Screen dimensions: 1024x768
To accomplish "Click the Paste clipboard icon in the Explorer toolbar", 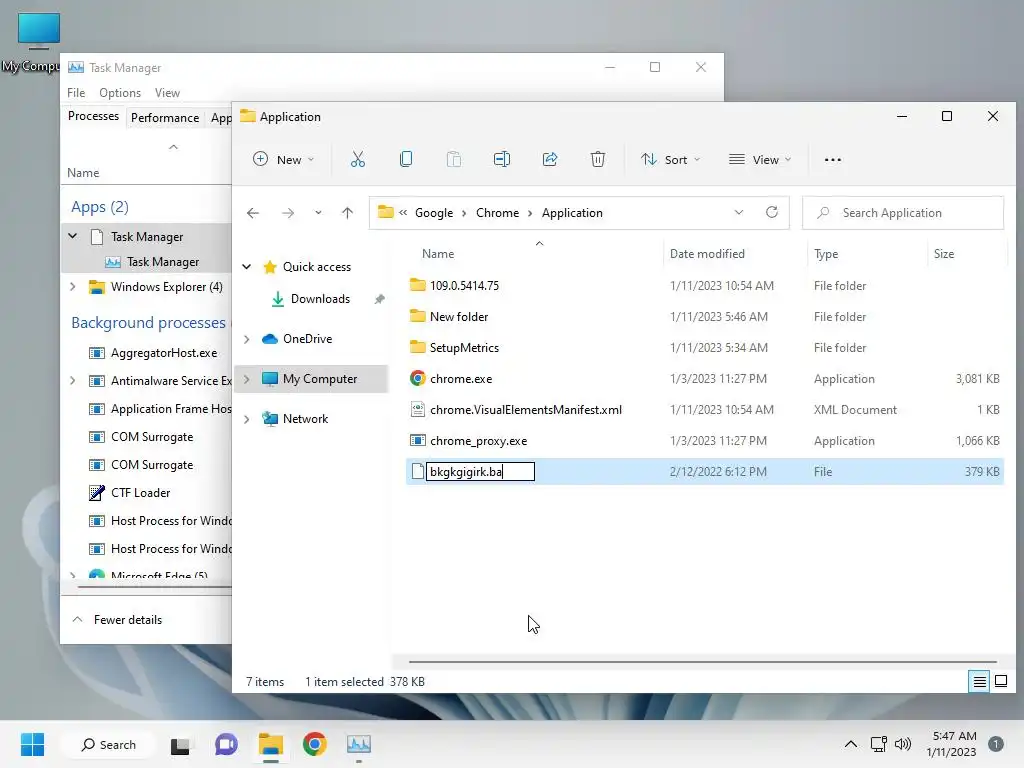I will tap(454, 159).
